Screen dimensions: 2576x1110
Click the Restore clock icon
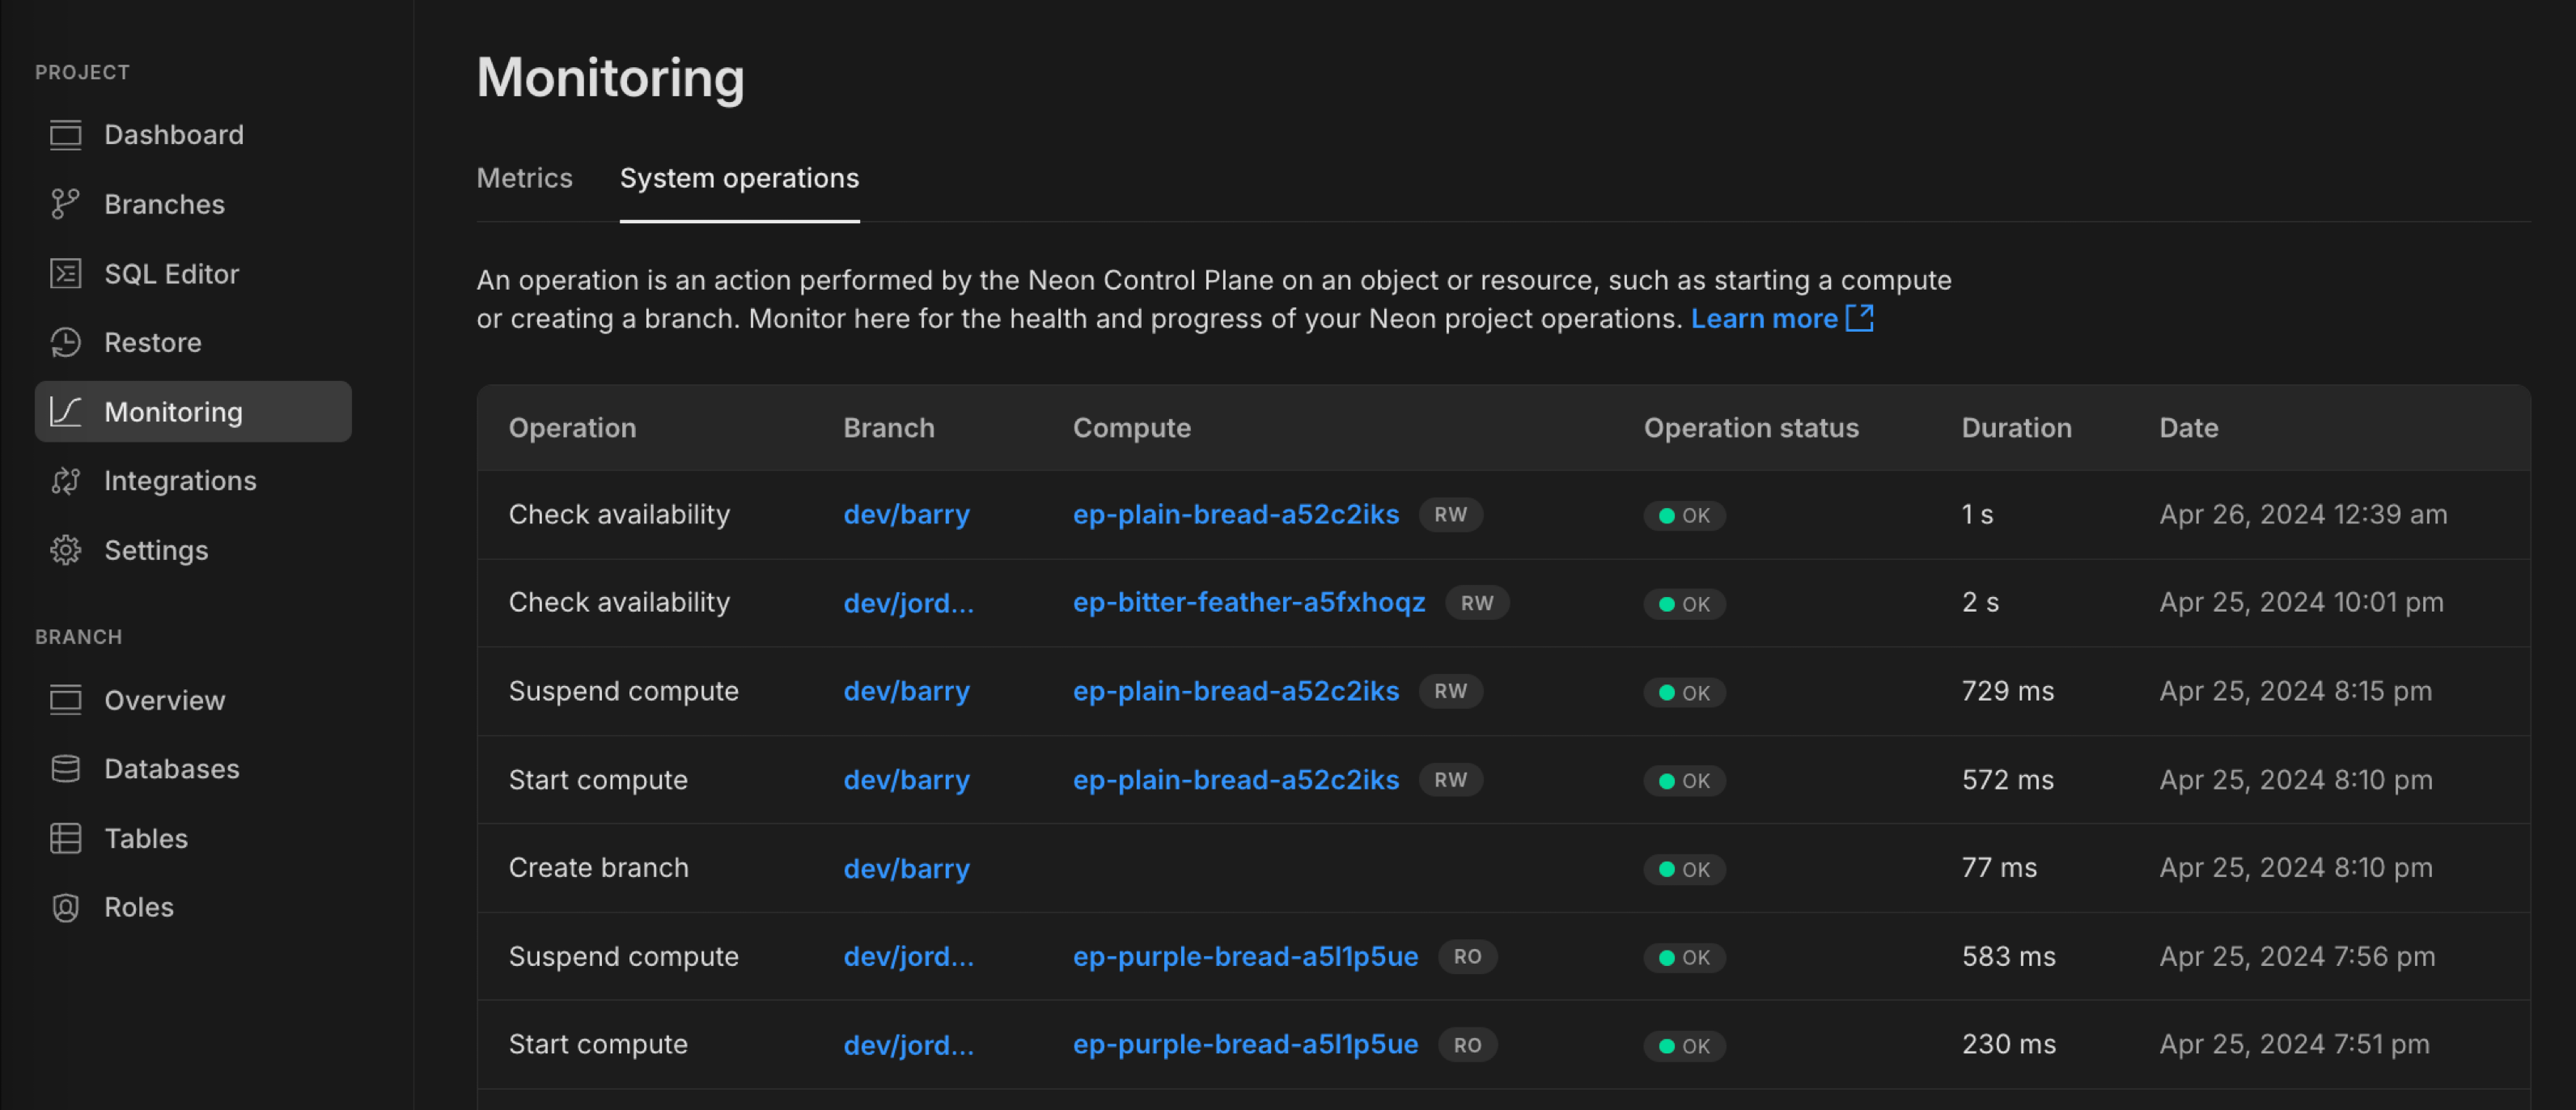point(66,342)
